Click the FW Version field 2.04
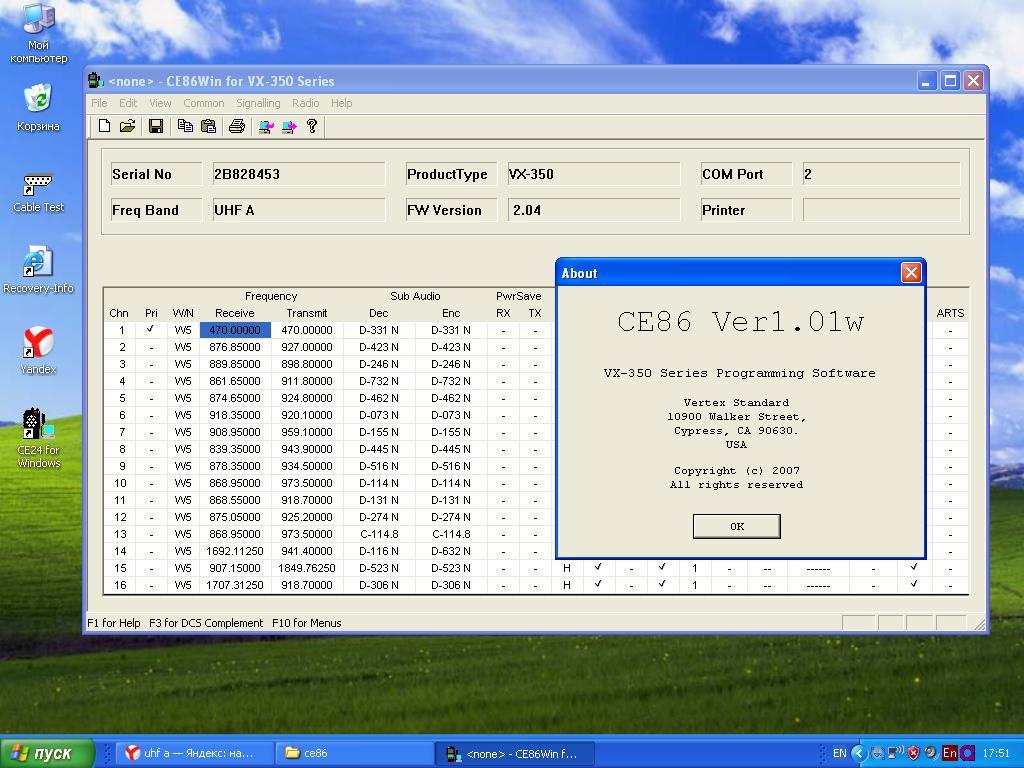 pos(594,210)
